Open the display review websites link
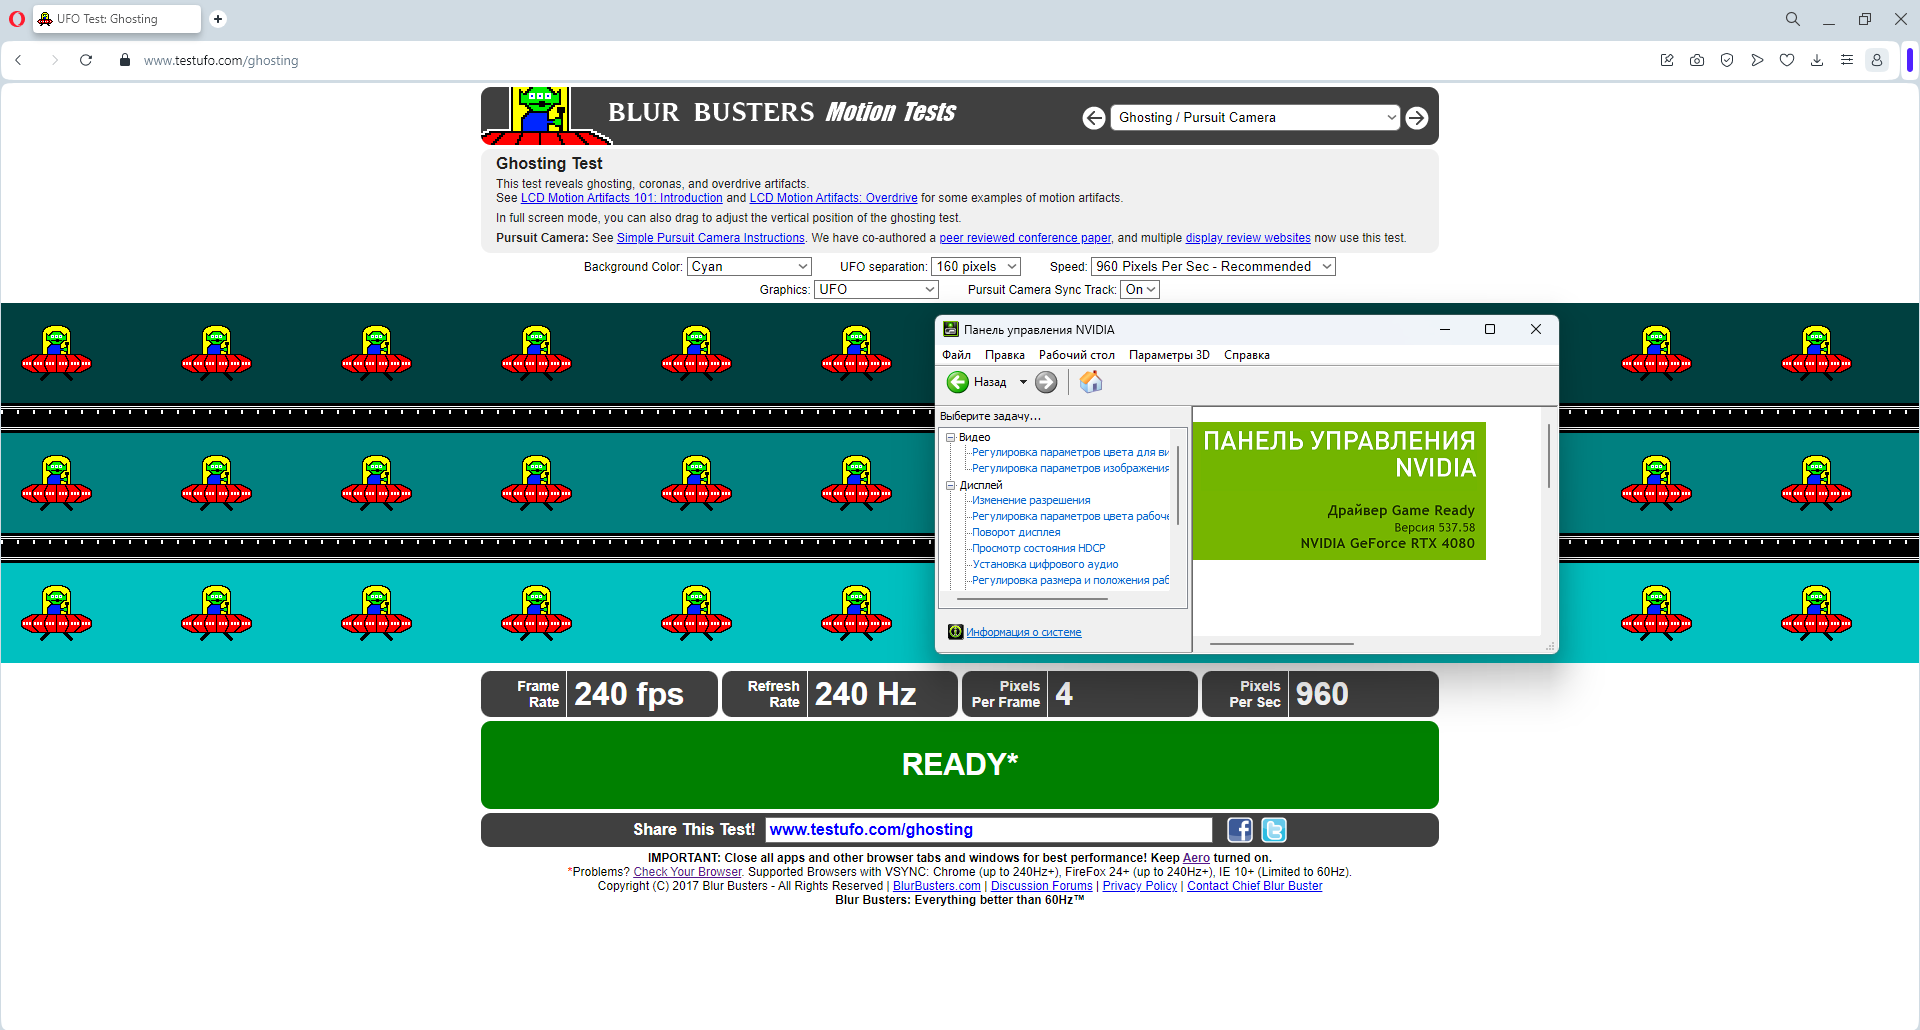This screenshot has height=1030, width=1920. click(1248, 238)
